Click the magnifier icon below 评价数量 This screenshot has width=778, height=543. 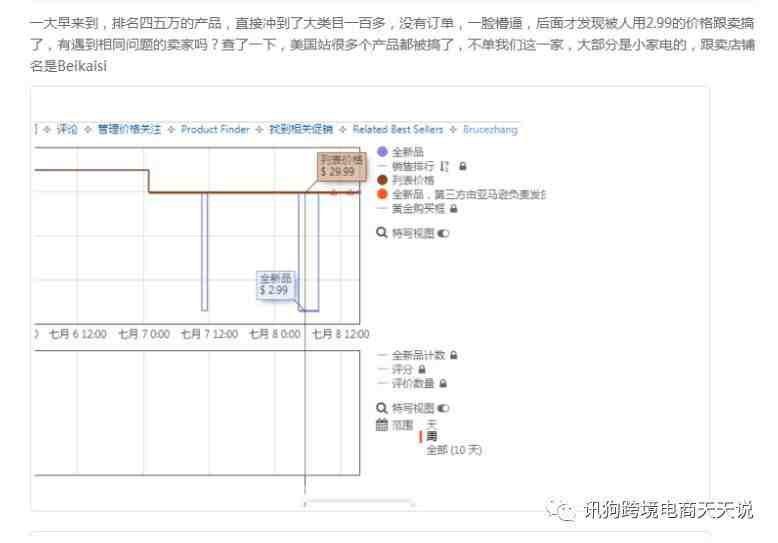click(382, 408)
